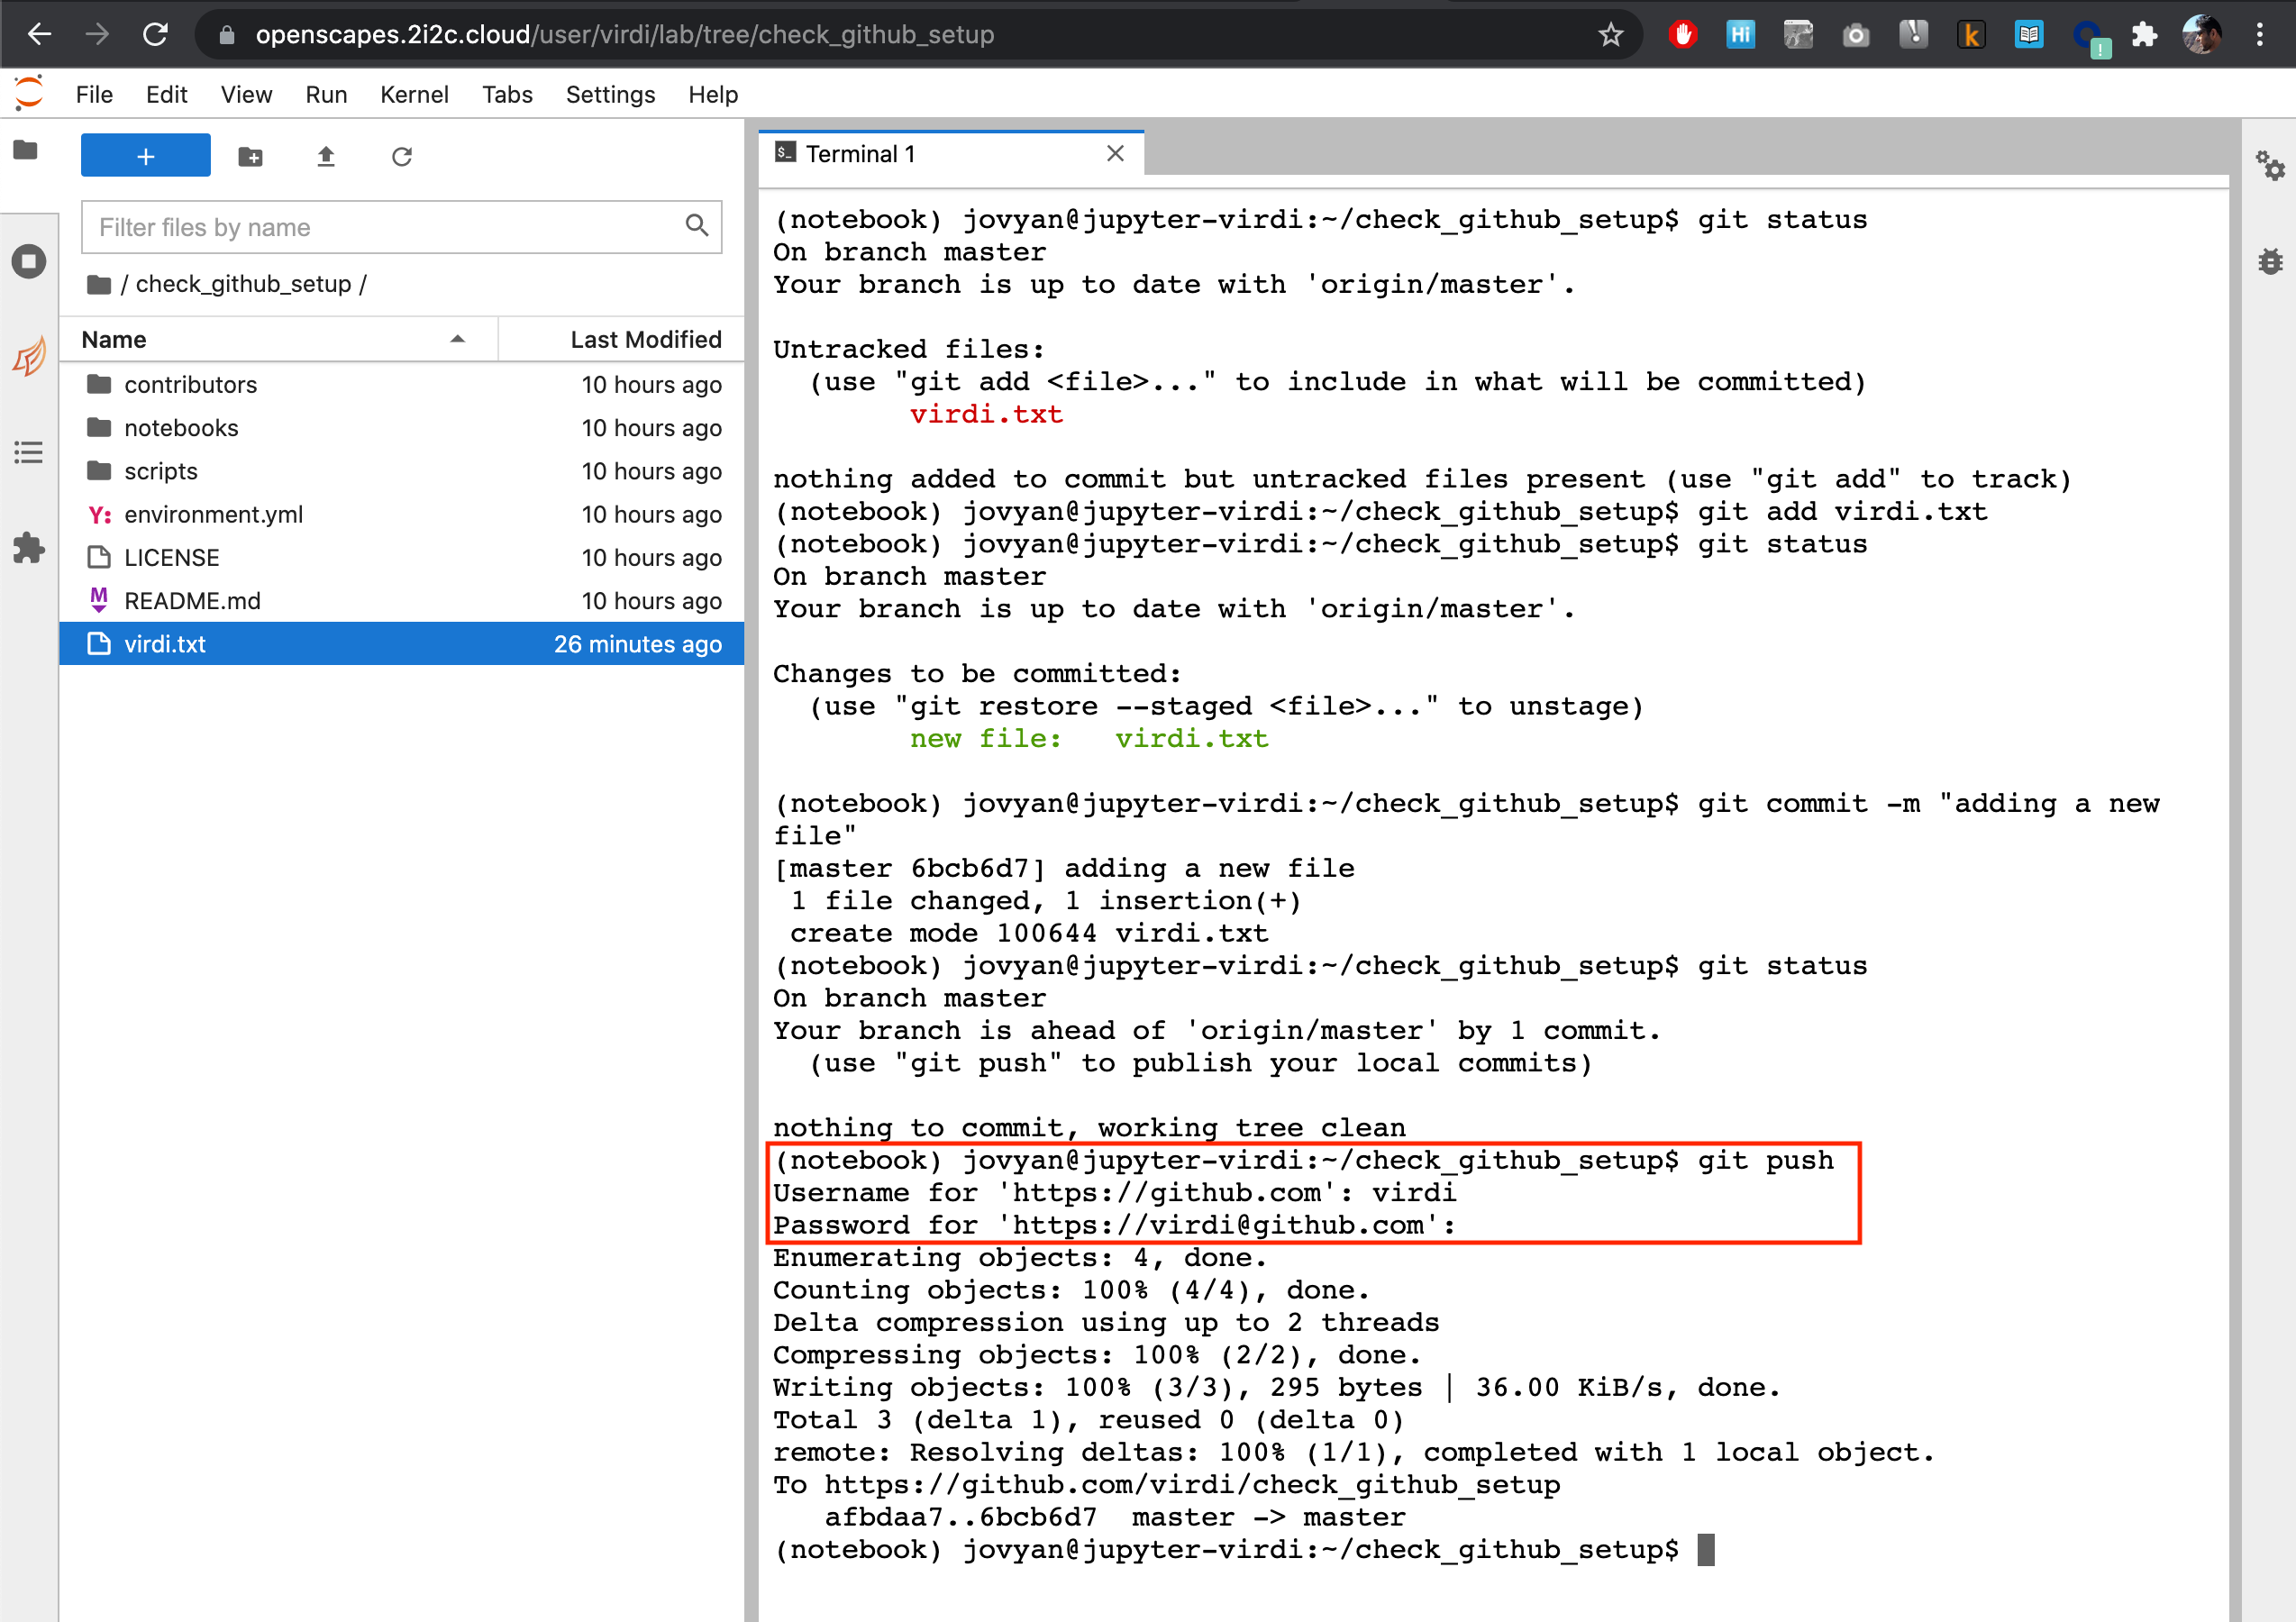Click the AdBlock hand extension icon

click(x=1683, y=34)
